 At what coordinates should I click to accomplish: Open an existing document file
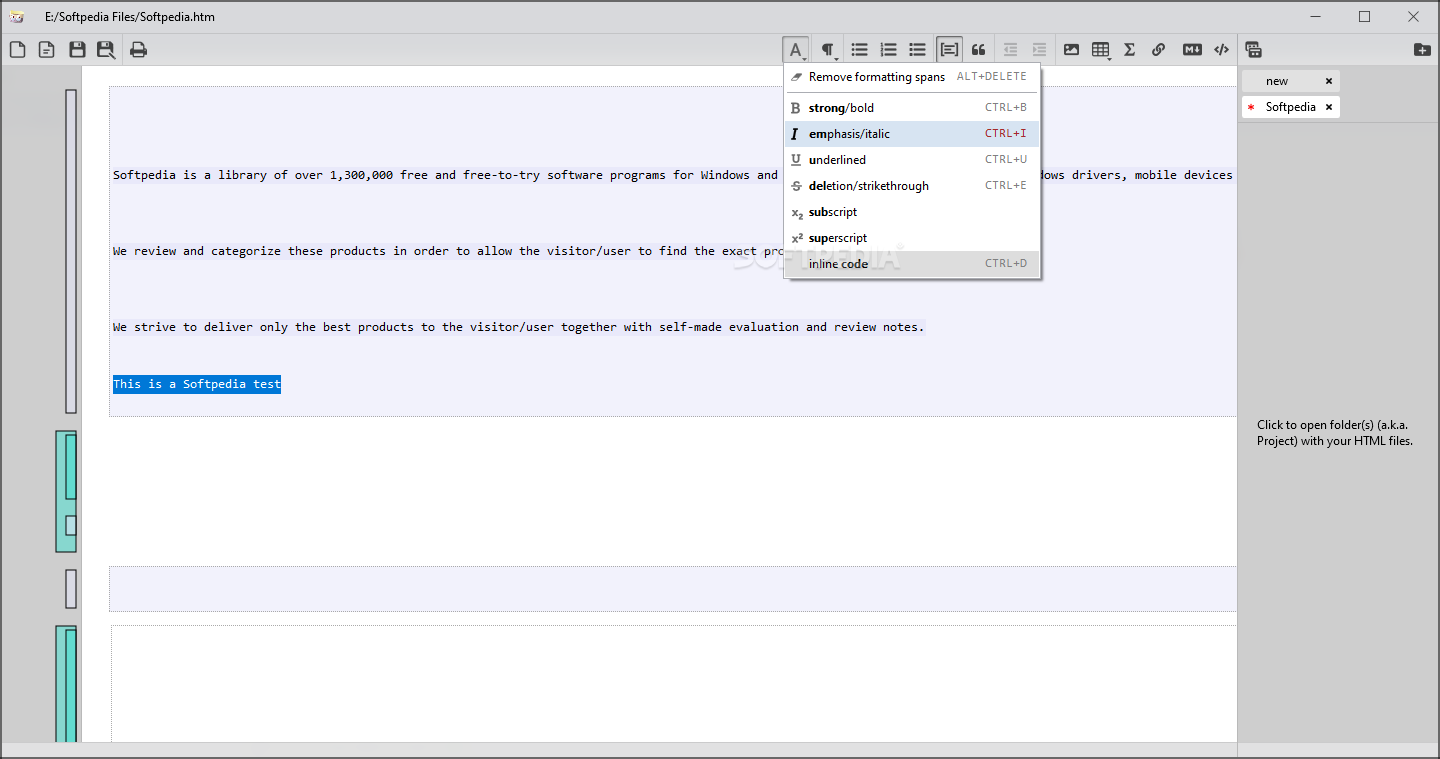(x=46, y=49)
